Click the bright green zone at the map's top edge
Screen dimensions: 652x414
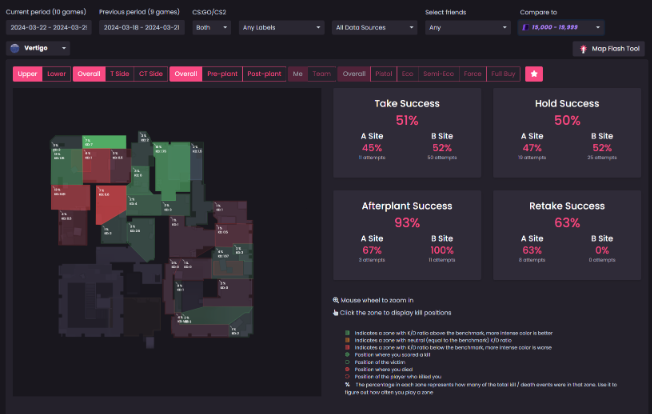[x=104, y=142]
